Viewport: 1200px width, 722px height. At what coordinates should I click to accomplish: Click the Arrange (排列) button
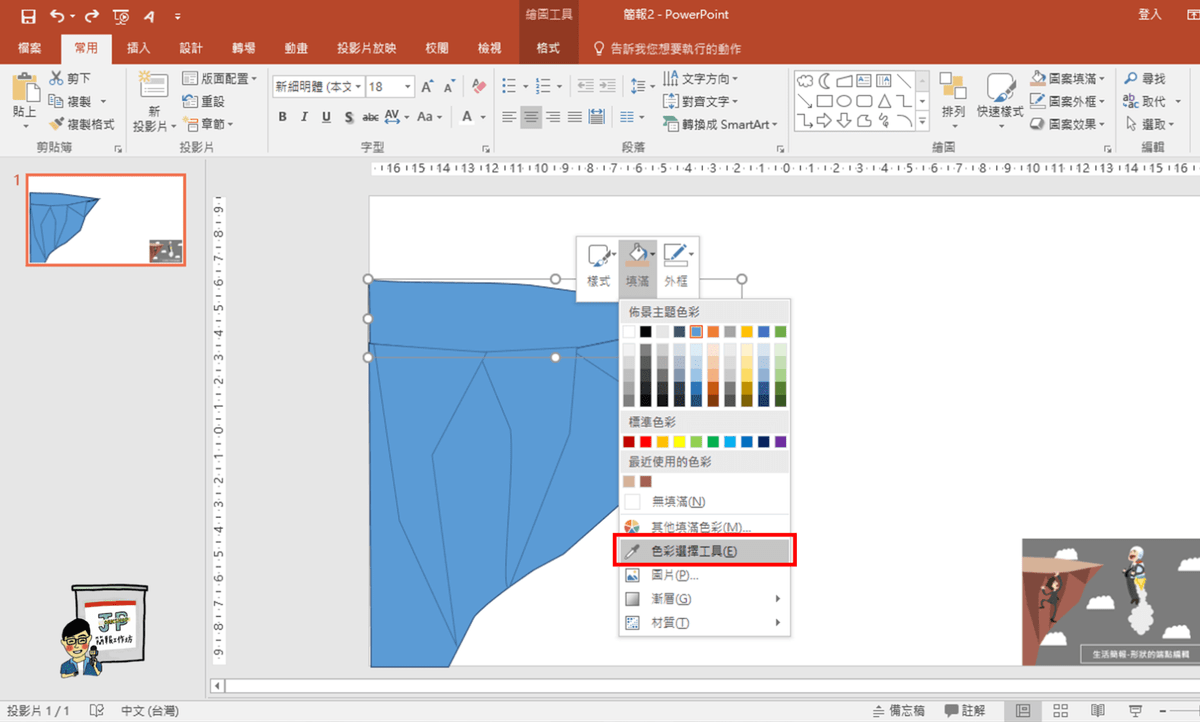[x=953, y=100]
